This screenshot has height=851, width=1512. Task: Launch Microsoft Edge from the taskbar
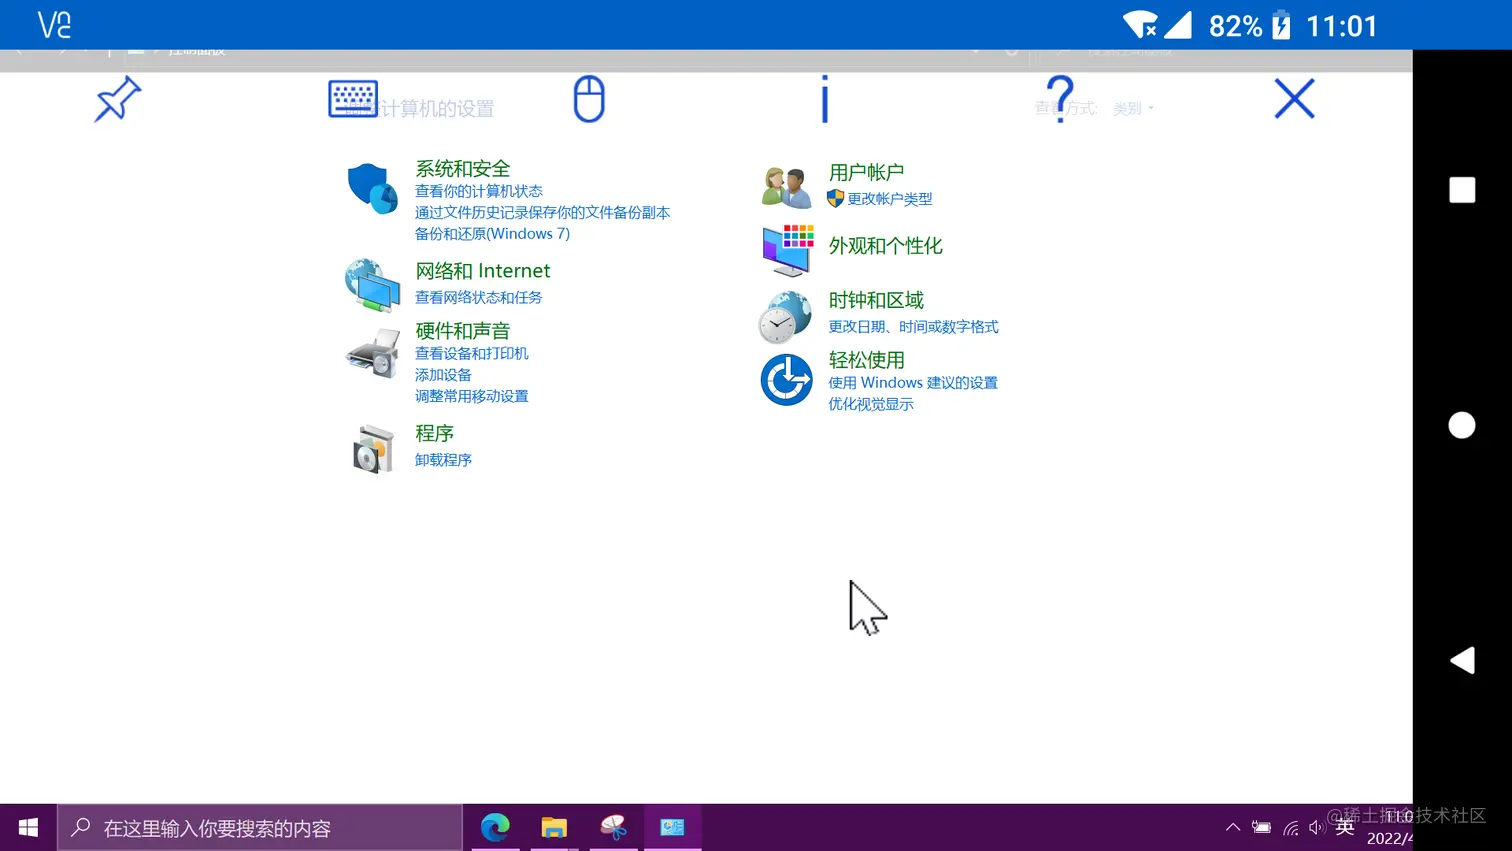point(496,827)
